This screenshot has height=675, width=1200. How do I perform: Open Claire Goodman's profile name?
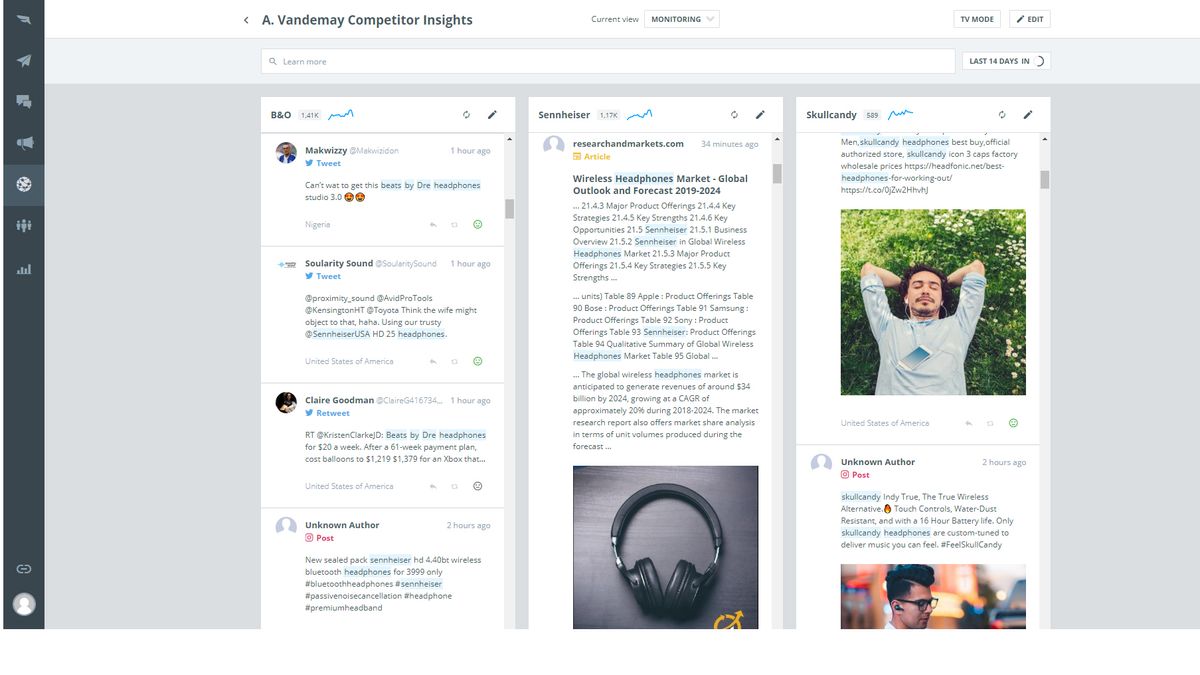pos(340,400)
